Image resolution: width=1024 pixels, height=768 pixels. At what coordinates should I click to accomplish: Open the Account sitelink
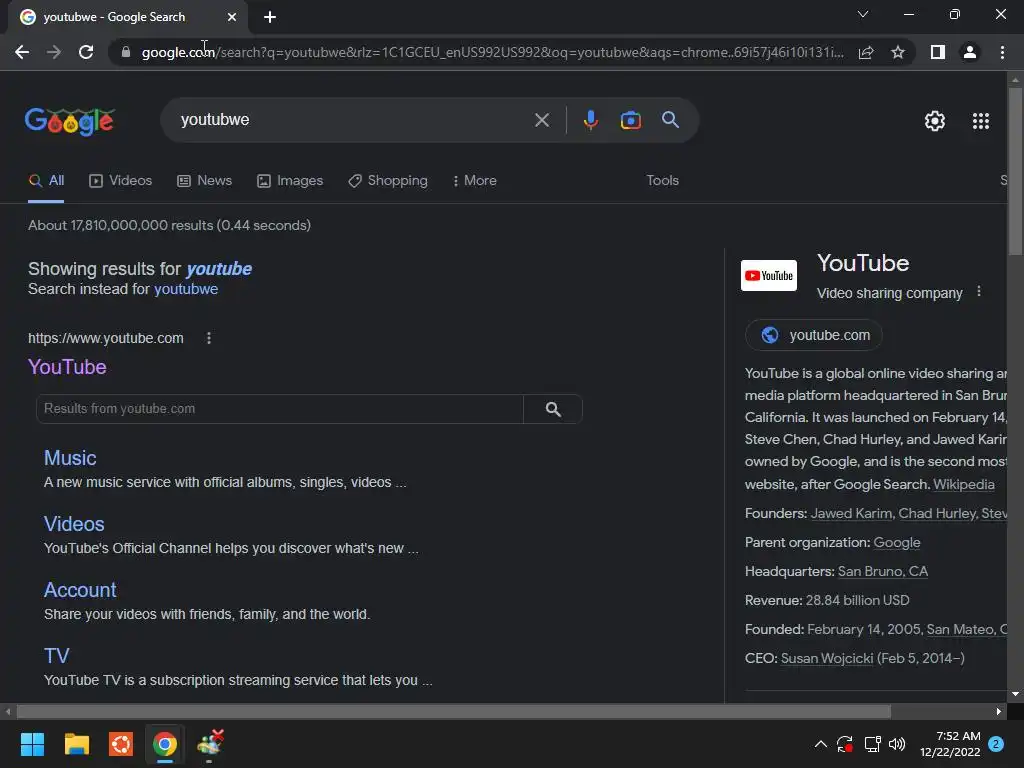click(80, 590)
